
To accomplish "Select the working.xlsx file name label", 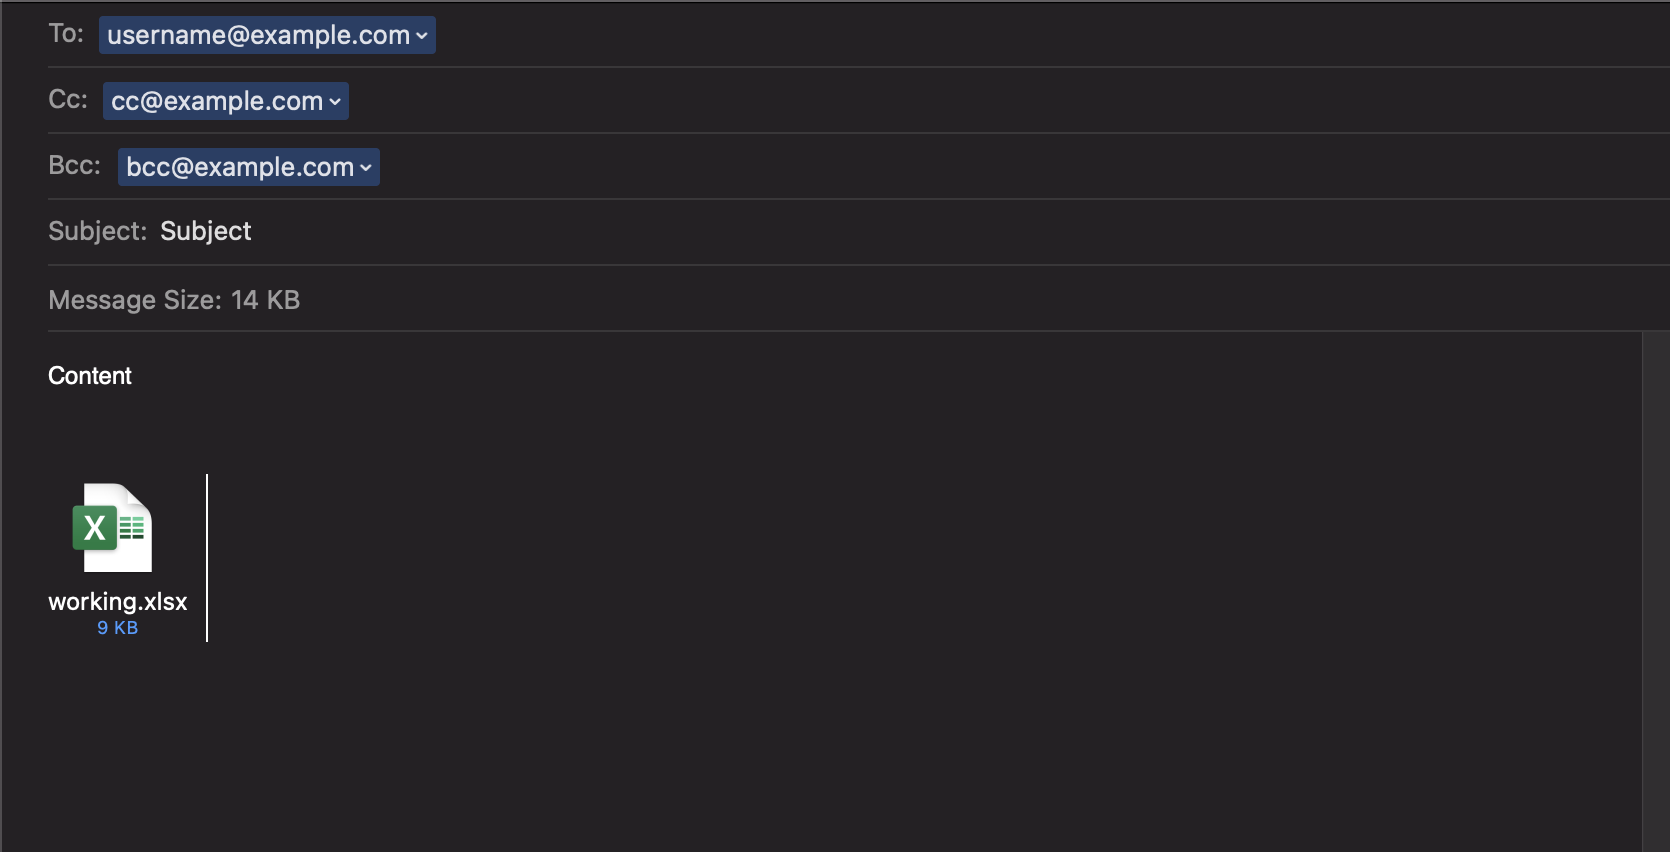I will [118, 601].
